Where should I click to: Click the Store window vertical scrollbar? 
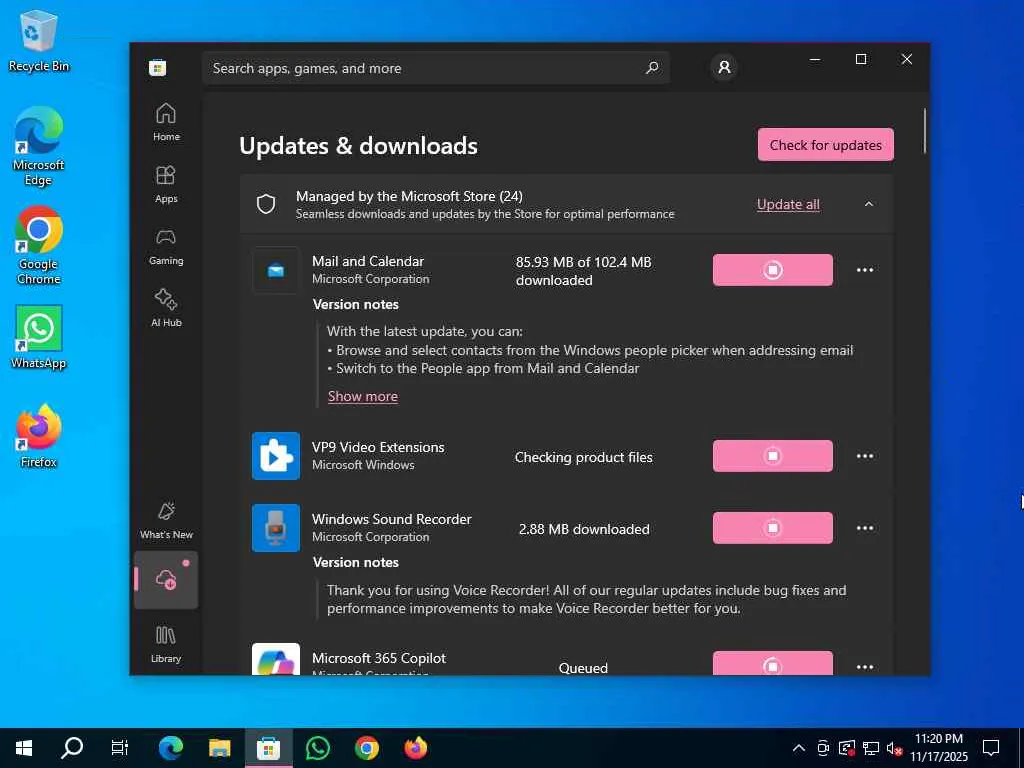[925, 131]
